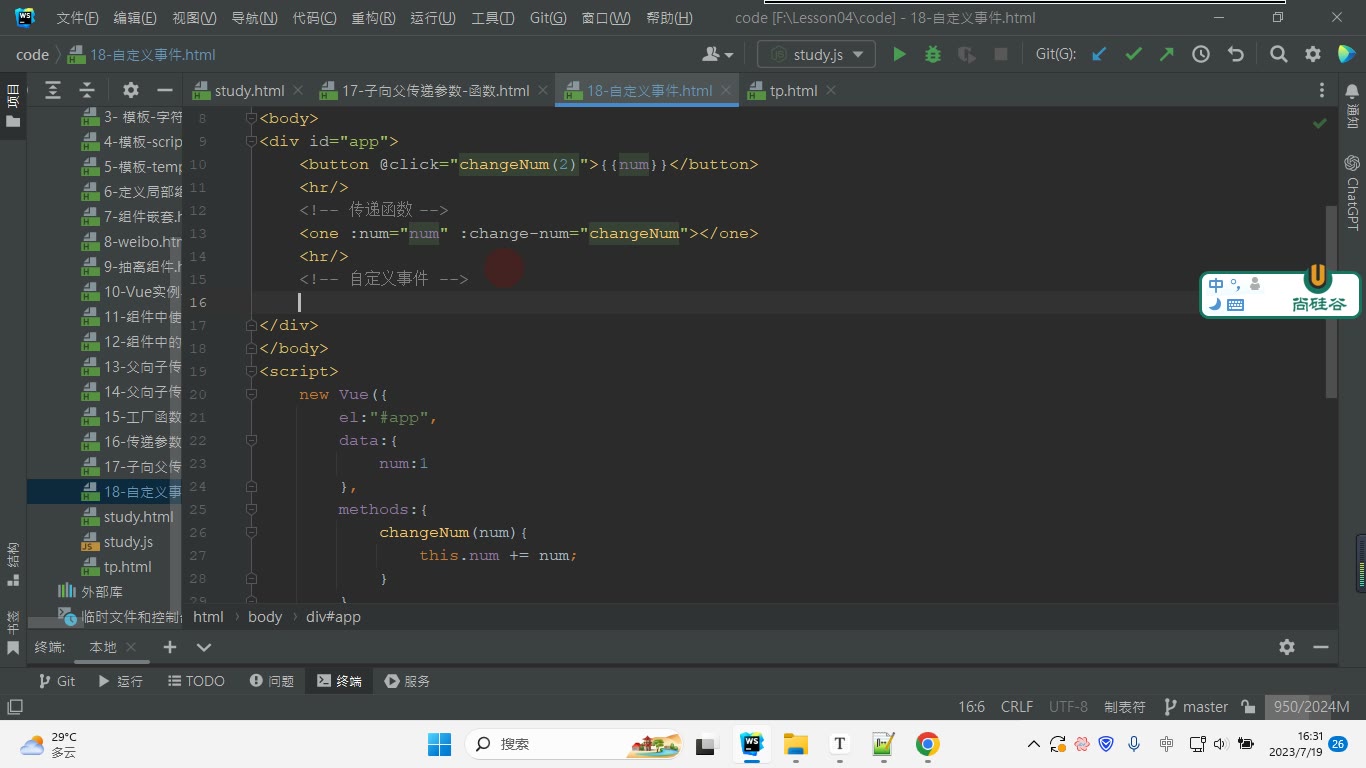Show Git history clock icon
The height and width of the screenshot is (768, 1366).
[1201, 54]
